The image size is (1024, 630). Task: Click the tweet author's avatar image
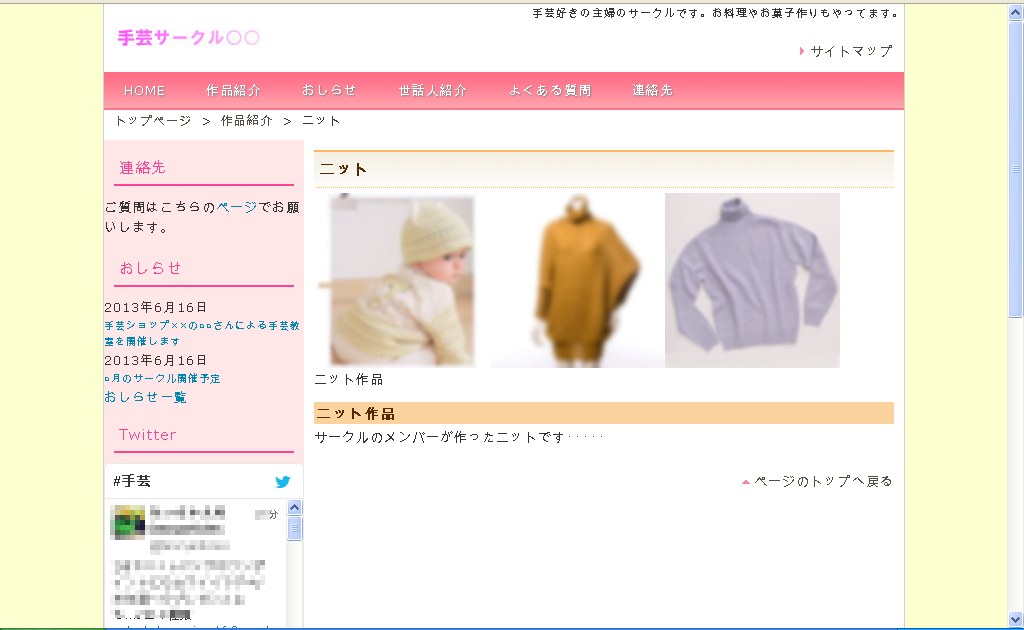coord(128,522)
